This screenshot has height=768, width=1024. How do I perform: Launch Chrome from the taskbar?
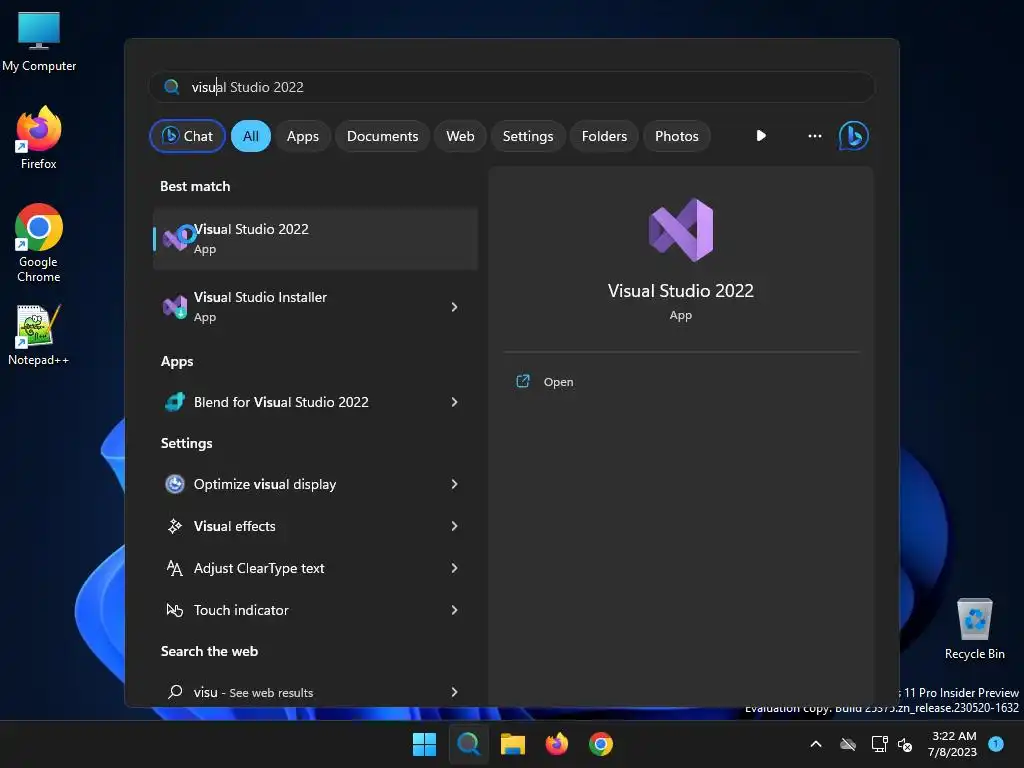[x=601, y=744]
